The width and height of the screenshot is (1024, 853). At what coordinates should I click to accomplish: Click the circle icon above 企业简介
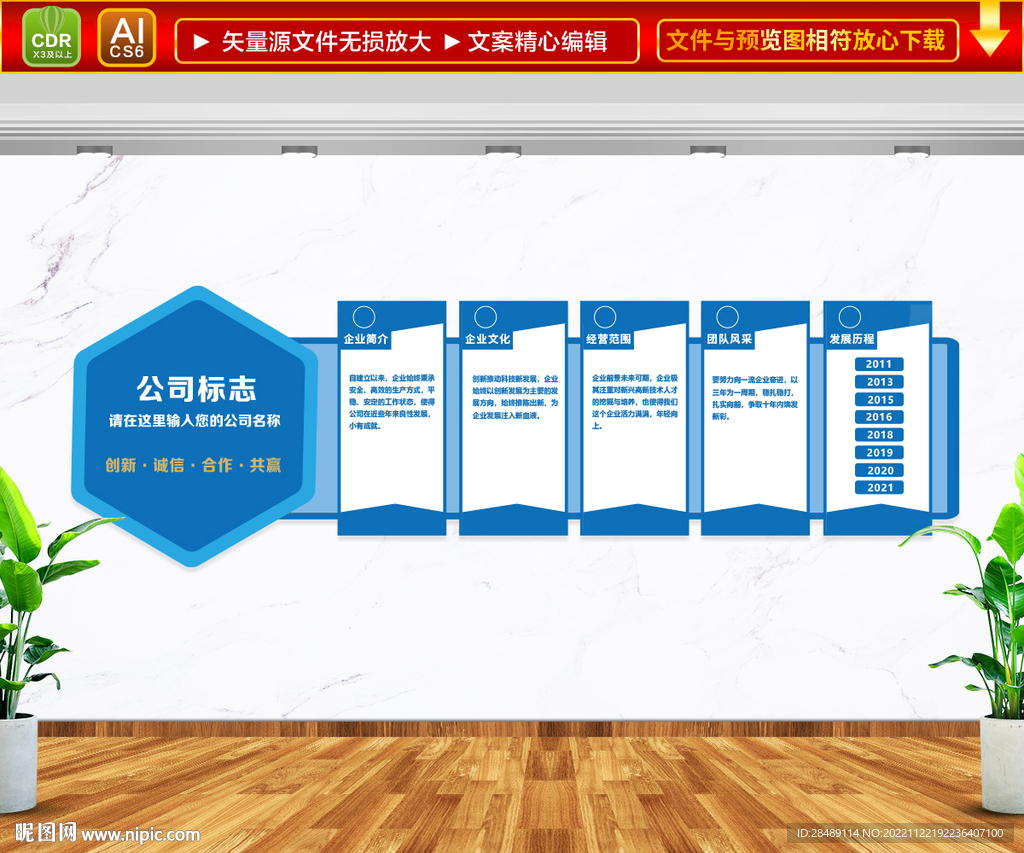pos(364,317)
